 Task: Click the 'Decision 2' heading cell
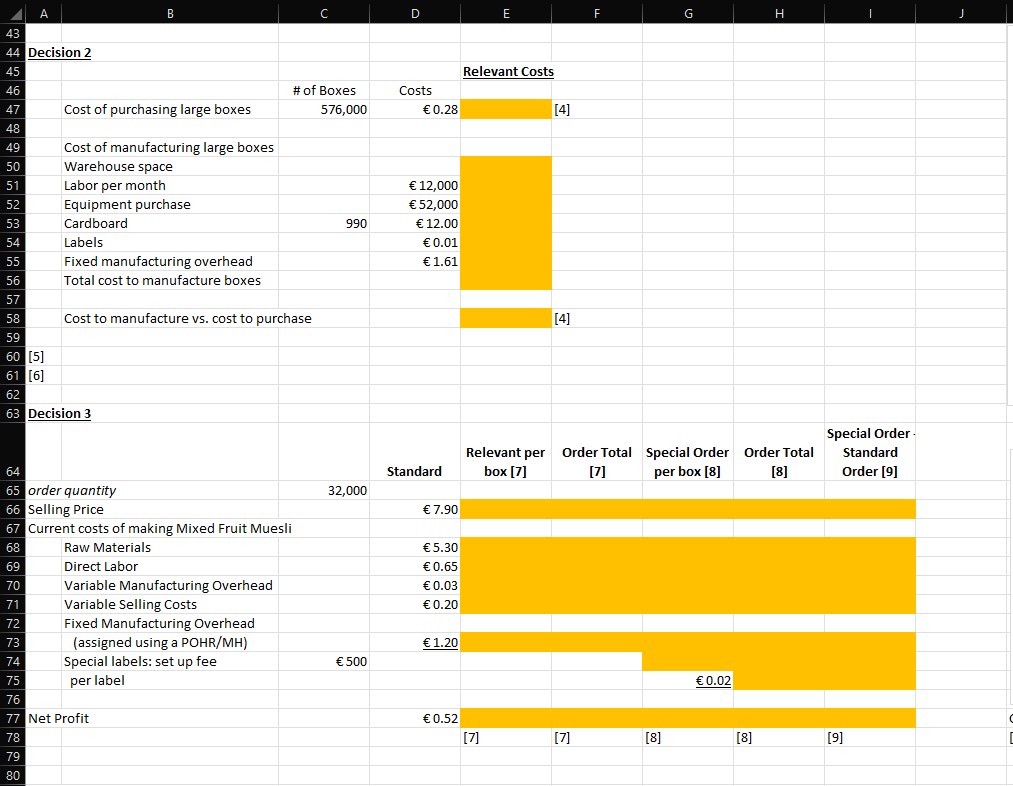(59, 52)
